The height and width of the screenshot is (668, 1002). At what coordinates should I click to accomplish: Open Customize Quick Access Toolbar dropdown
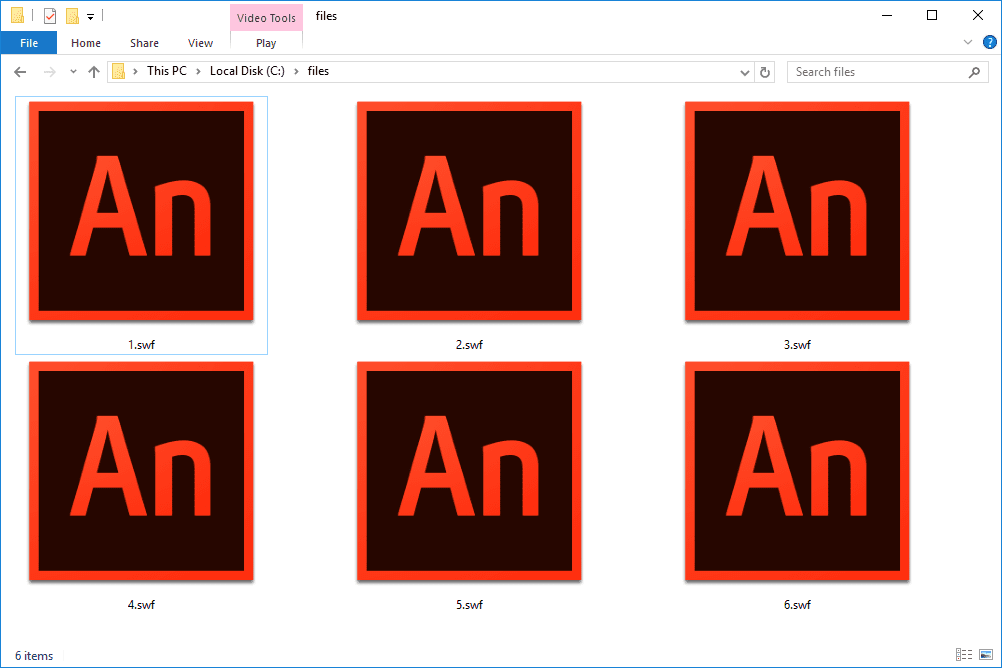pos(91,17)
